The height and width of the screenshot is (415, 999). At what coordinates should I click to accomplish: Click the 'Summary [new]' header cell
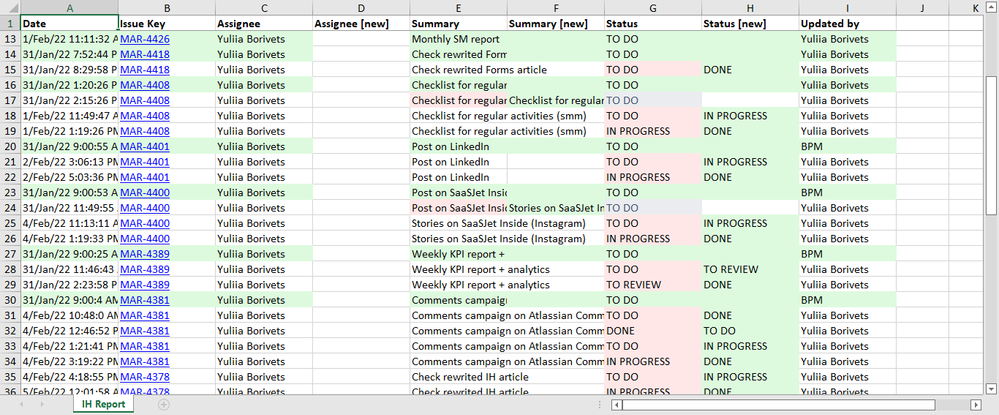[556, 24]
